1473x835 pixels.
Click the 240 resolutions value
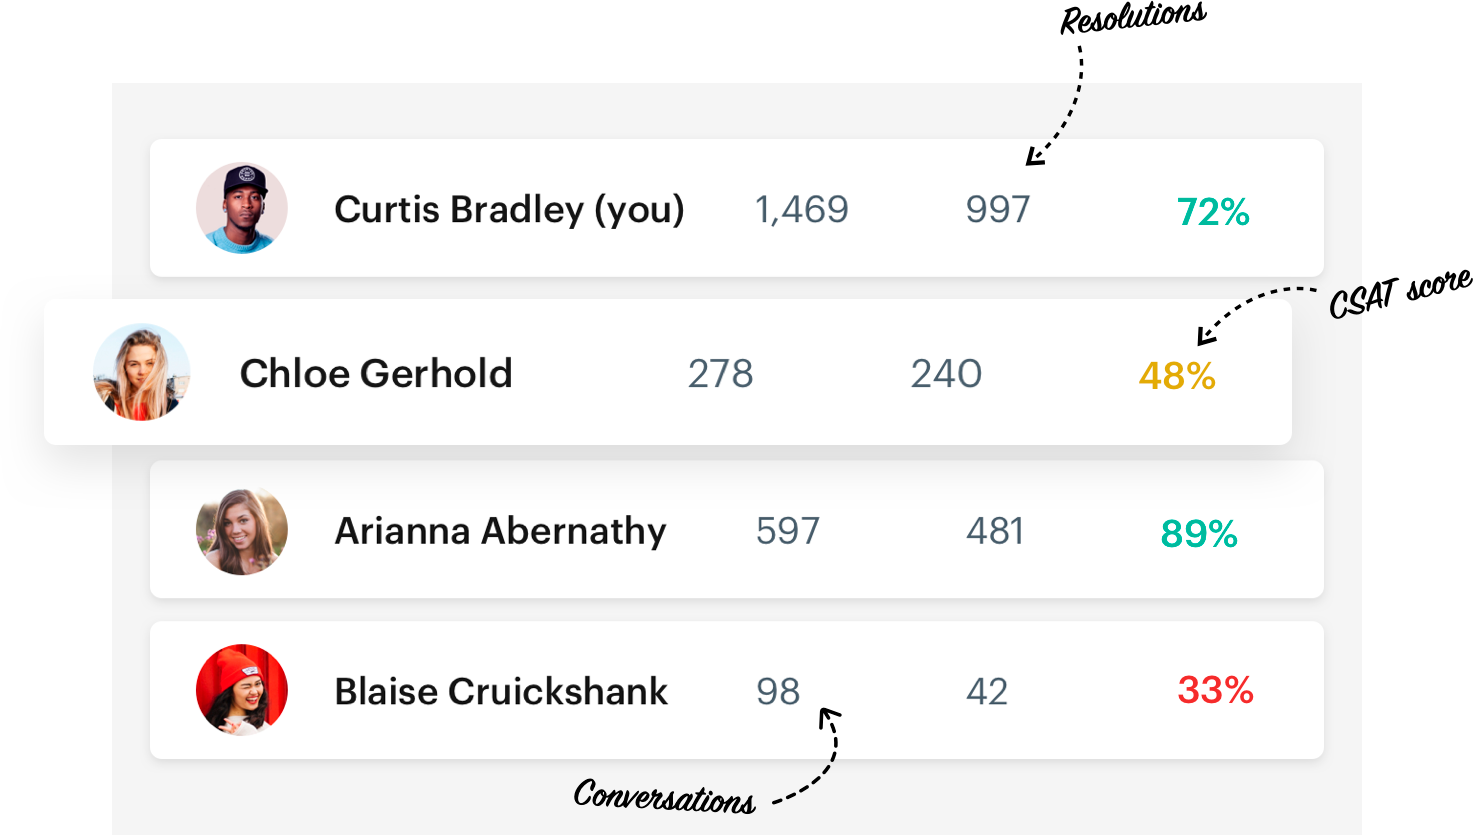946,374
